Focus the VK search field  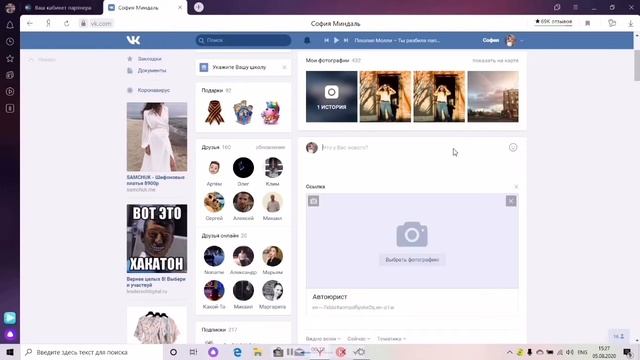243,40
